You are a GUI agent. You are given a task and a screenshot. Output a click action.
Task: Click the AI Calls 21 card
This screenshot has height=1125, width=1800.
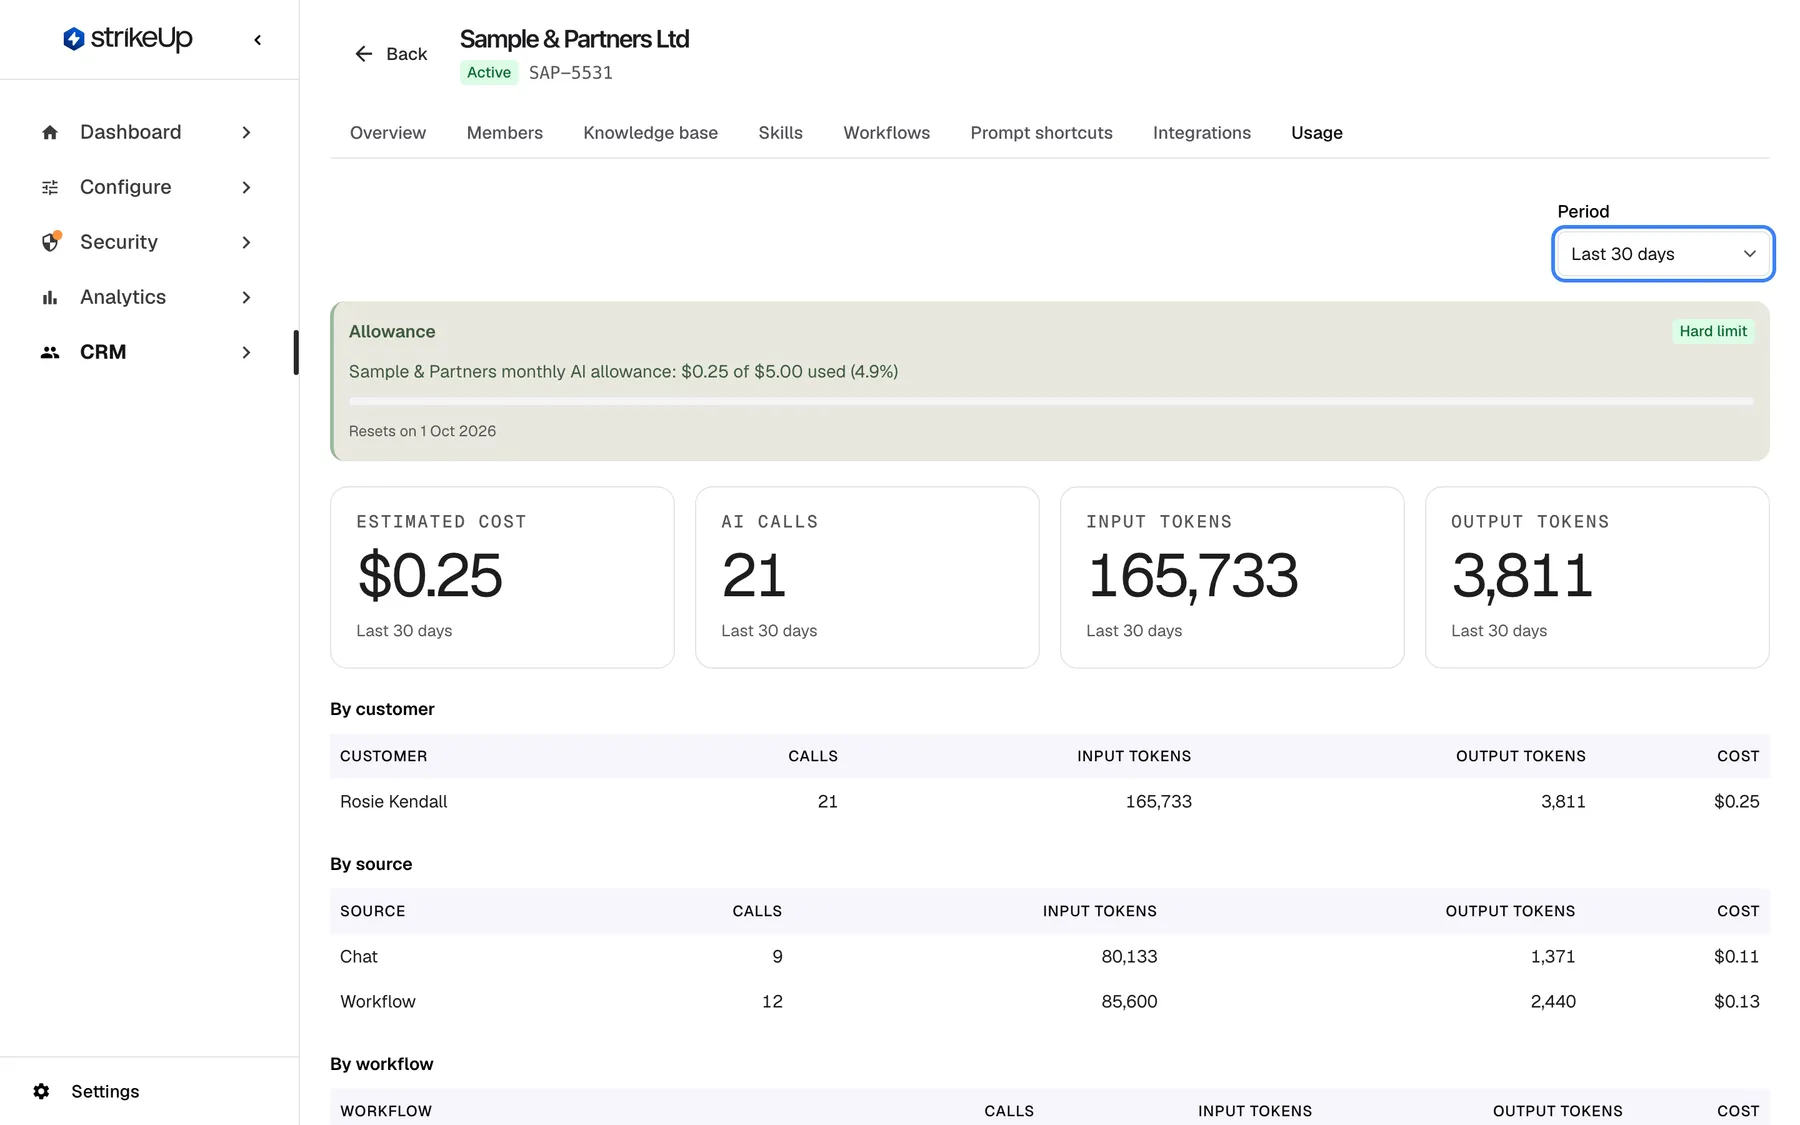(867, 577)
